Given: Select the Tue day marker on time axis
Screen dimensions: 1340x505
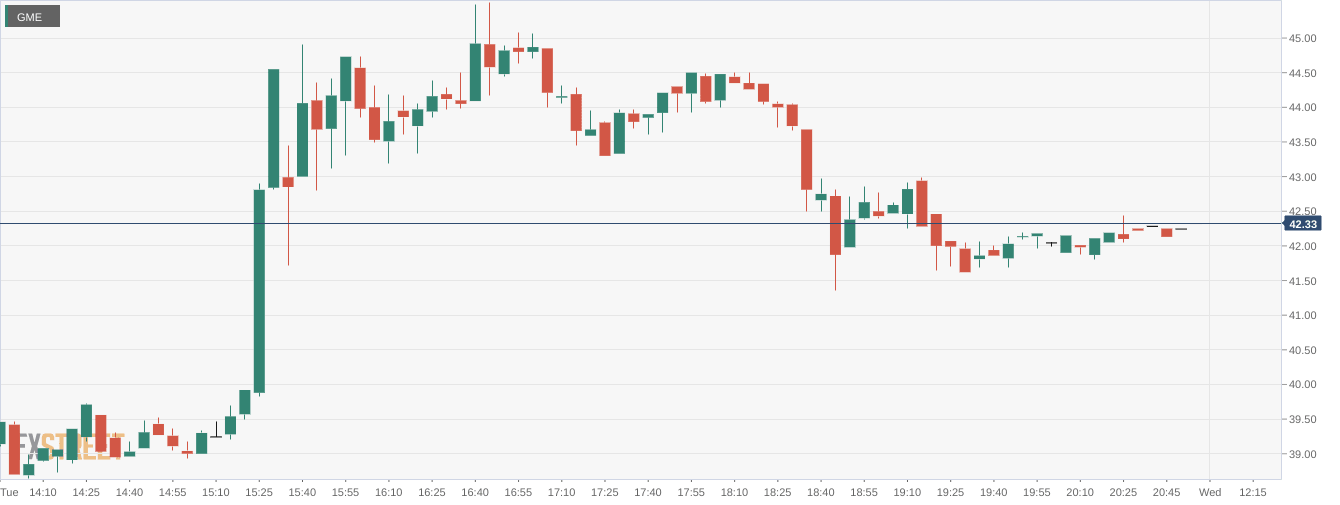Looking at the screenshot, I should coord(9,492).
